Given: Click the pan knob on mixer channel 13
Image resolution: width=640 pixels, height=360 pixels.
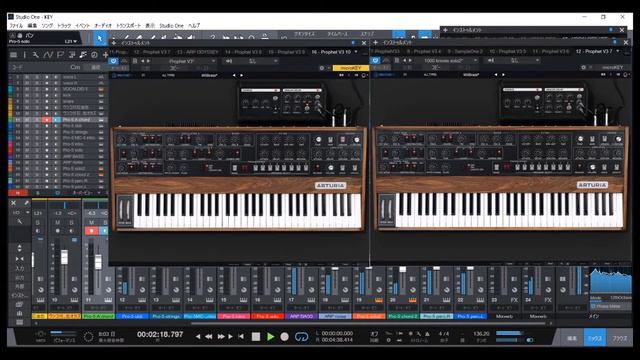Looking at the screenshot, I should [x=176, y=290].
